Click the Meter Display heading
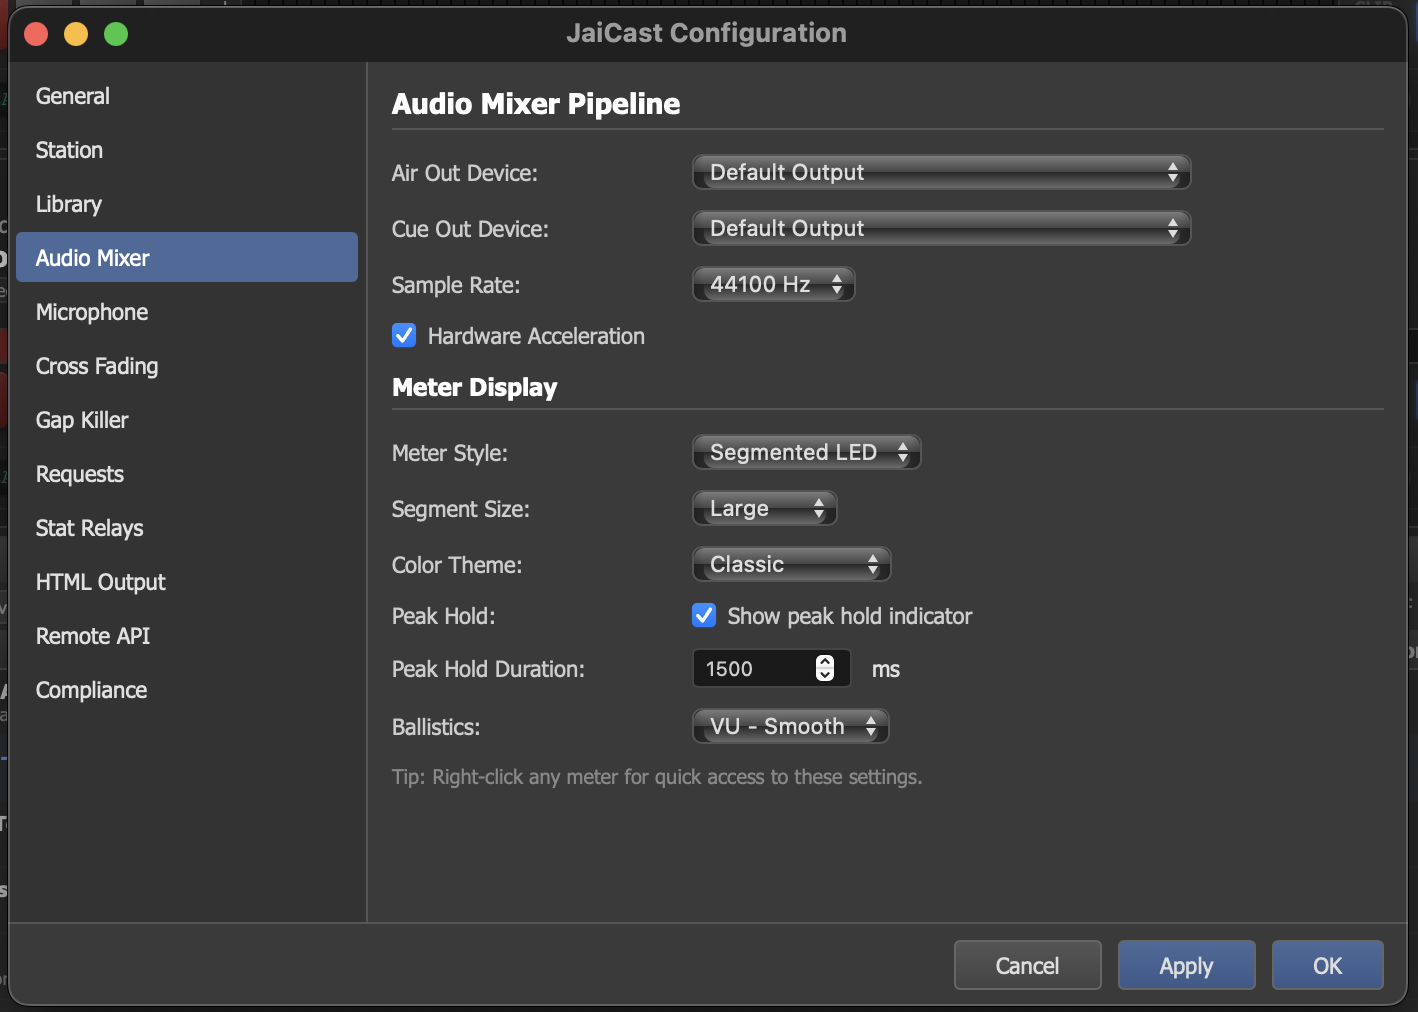The height and width of the screenshot is (1012, 1418). point(475,387)
